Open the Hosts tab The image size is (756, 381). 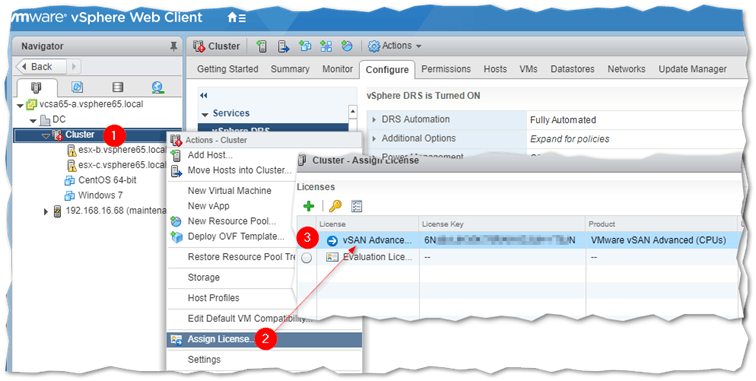coord(495,69)
